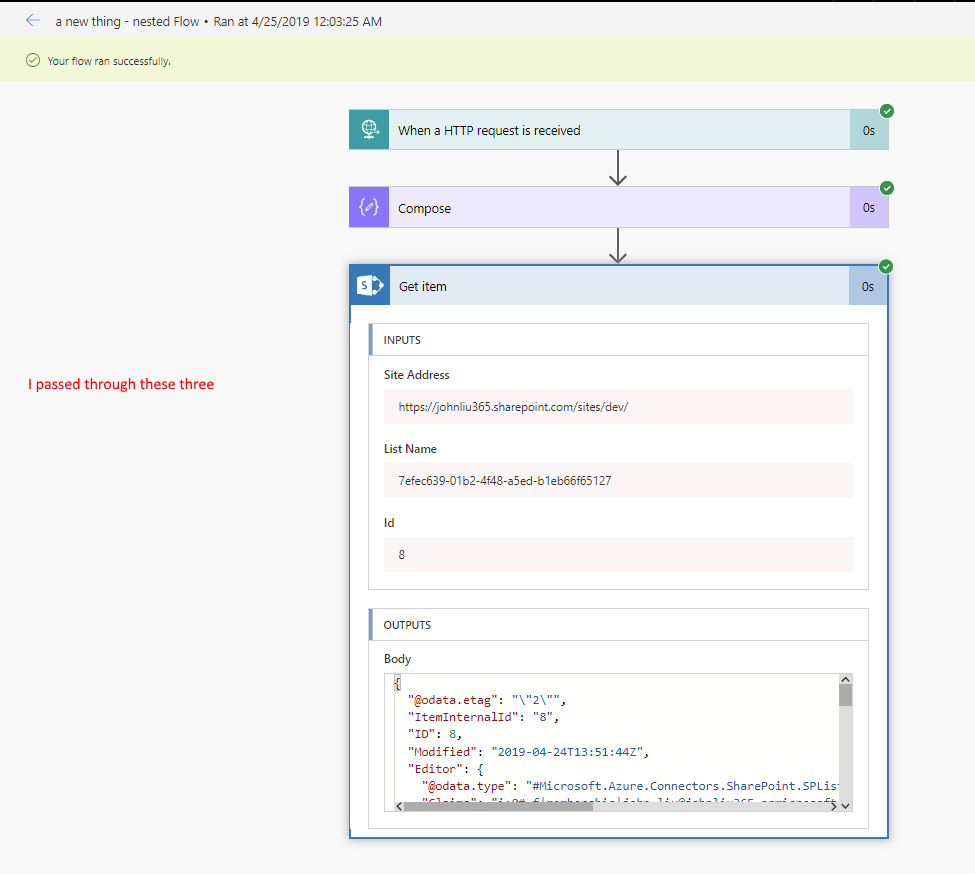Click the Id field showing 8
Viewport: 975px width, 874px height.
(x=618, y=554)
